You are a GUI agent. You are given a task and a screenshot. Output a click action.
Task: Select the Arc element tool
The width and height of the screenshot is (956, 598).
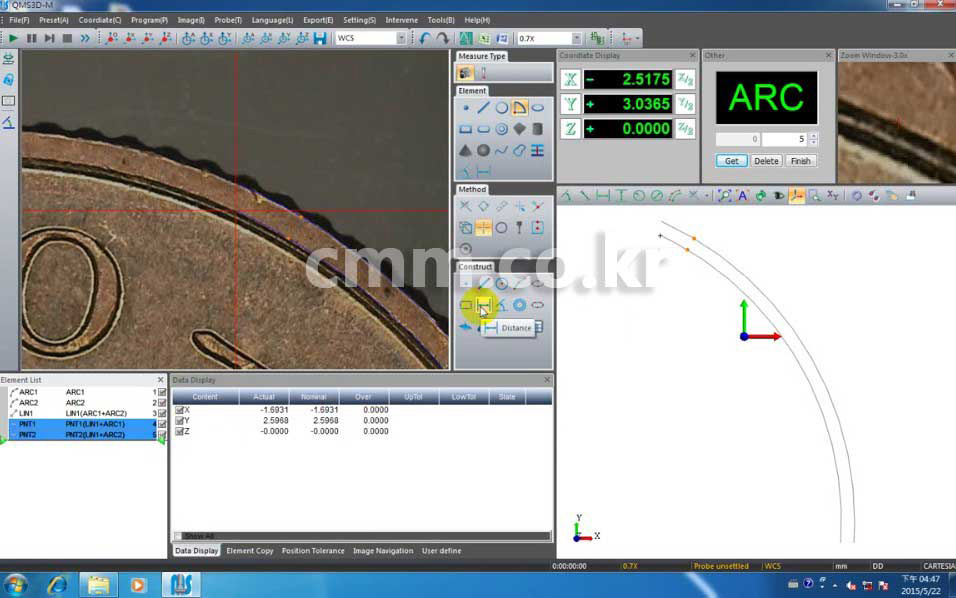(x=519, y=108)
